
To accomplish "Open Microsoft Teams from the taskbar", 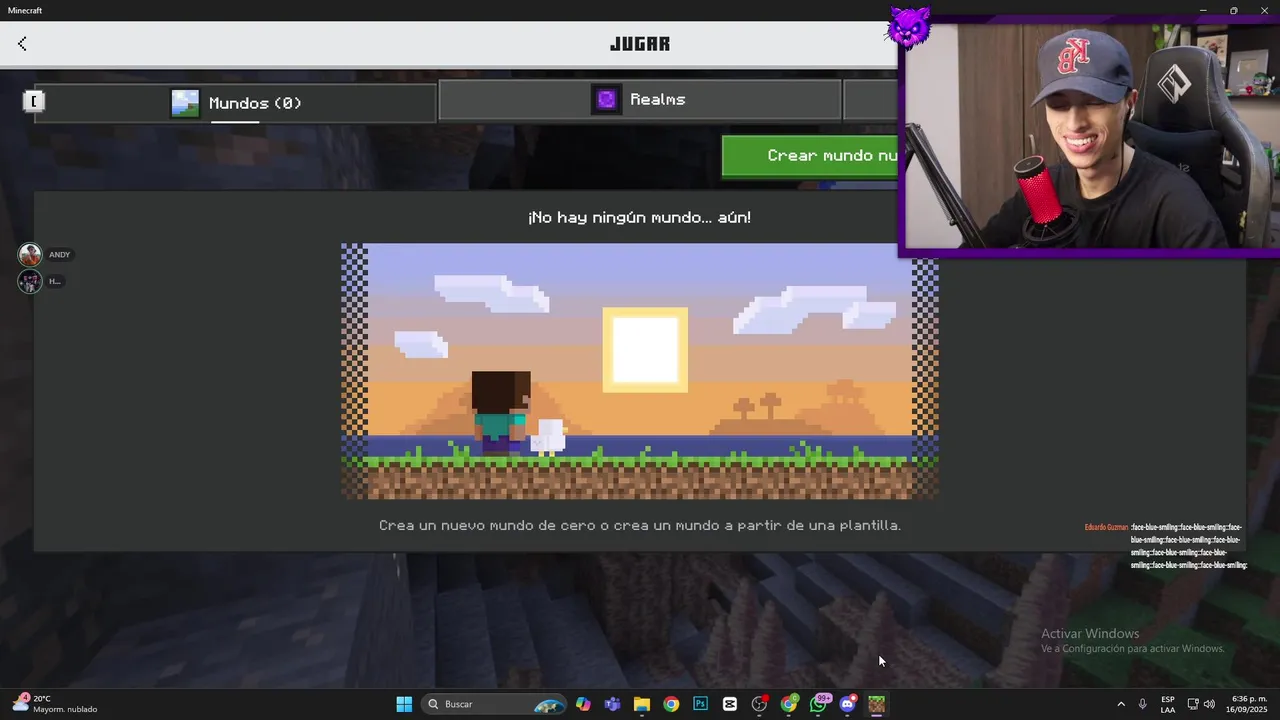I will (612, 704).
